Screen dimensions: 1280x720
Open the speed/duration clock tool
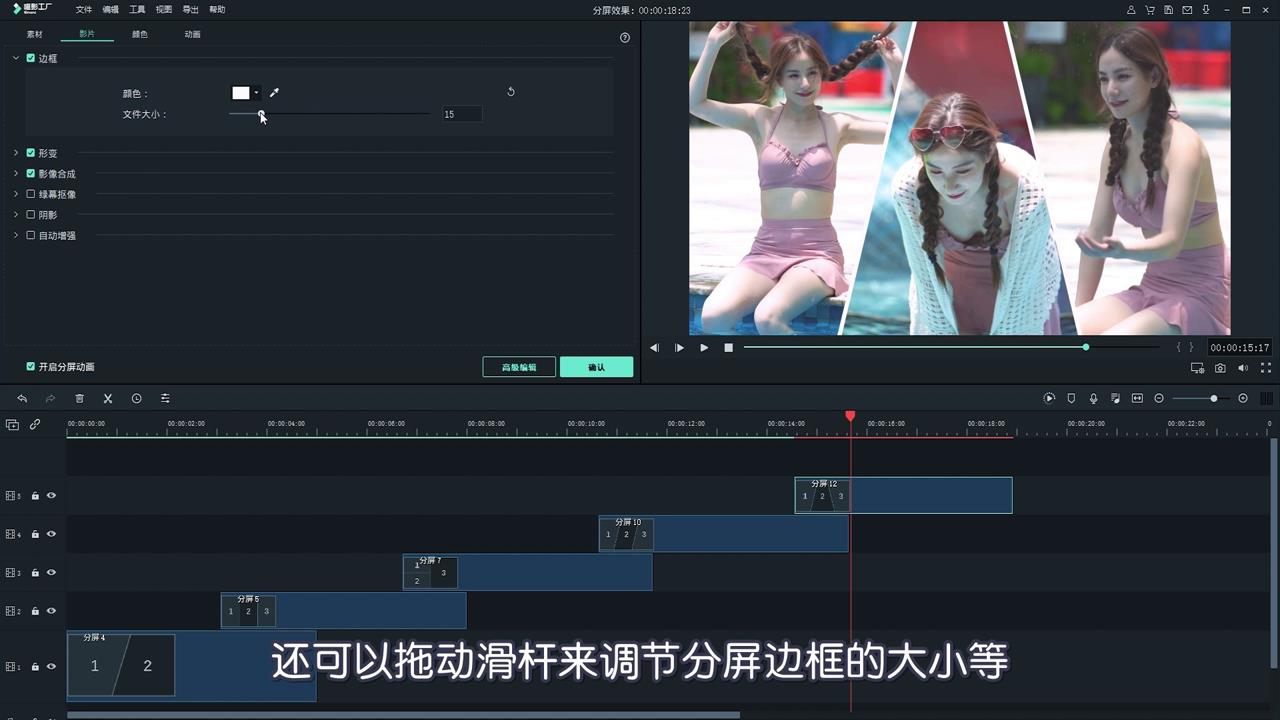click(136, 398)
